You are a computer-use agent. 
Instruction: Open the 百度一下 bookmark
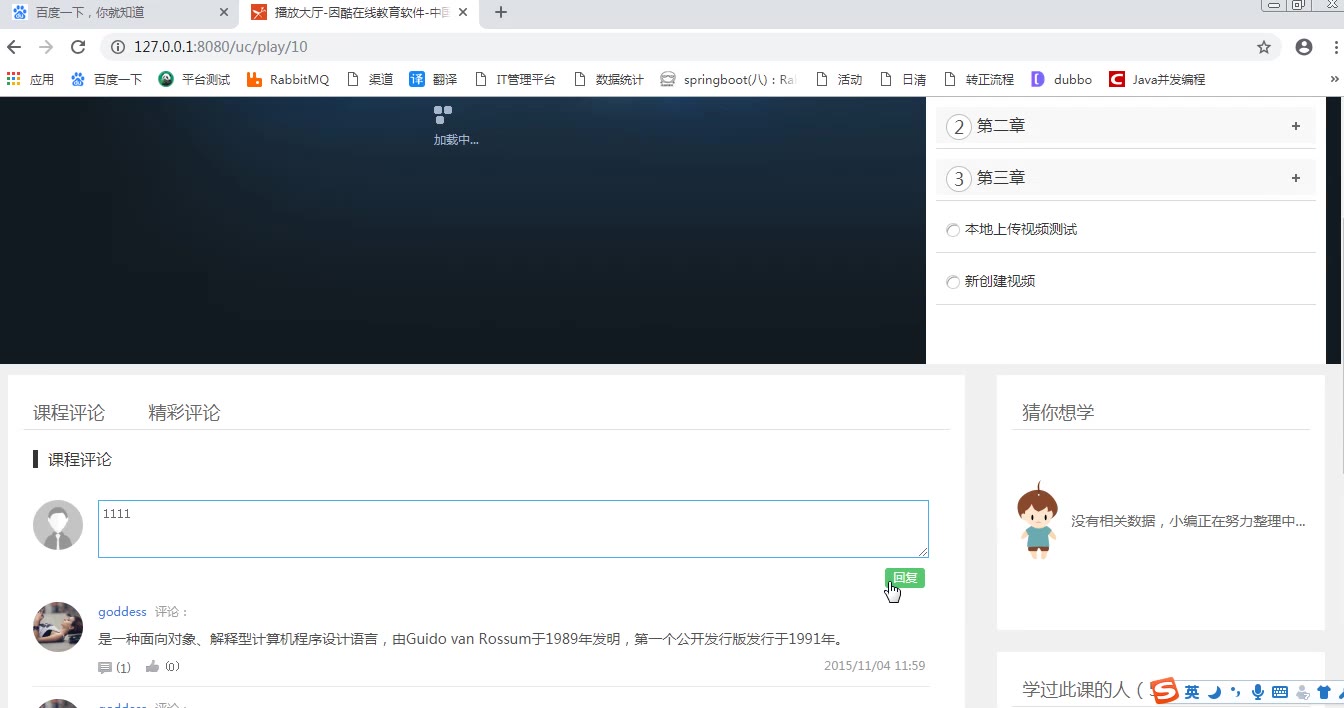(106, 79)
